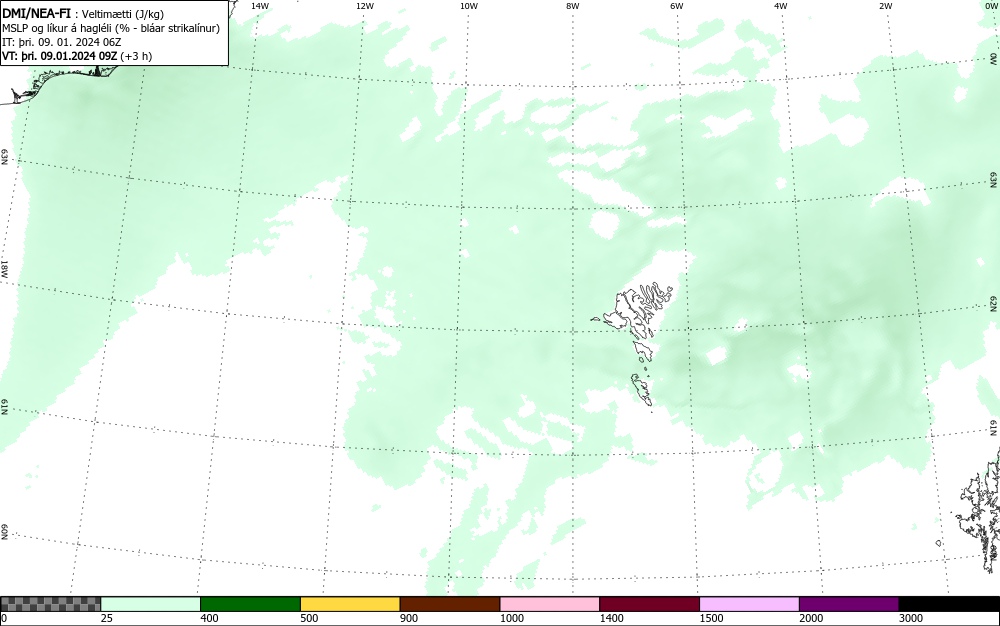The height and width of the screenshot is (626, 1000).
Task: Click the black legend swatch above 3000
Action: [x=949, y=604]
